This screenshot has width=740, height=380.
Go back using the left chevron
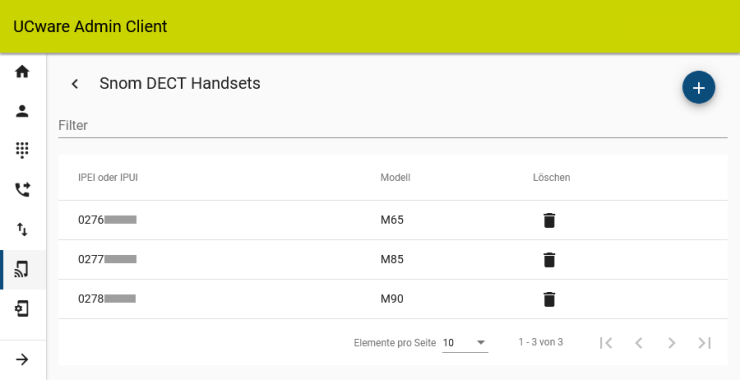75,84
